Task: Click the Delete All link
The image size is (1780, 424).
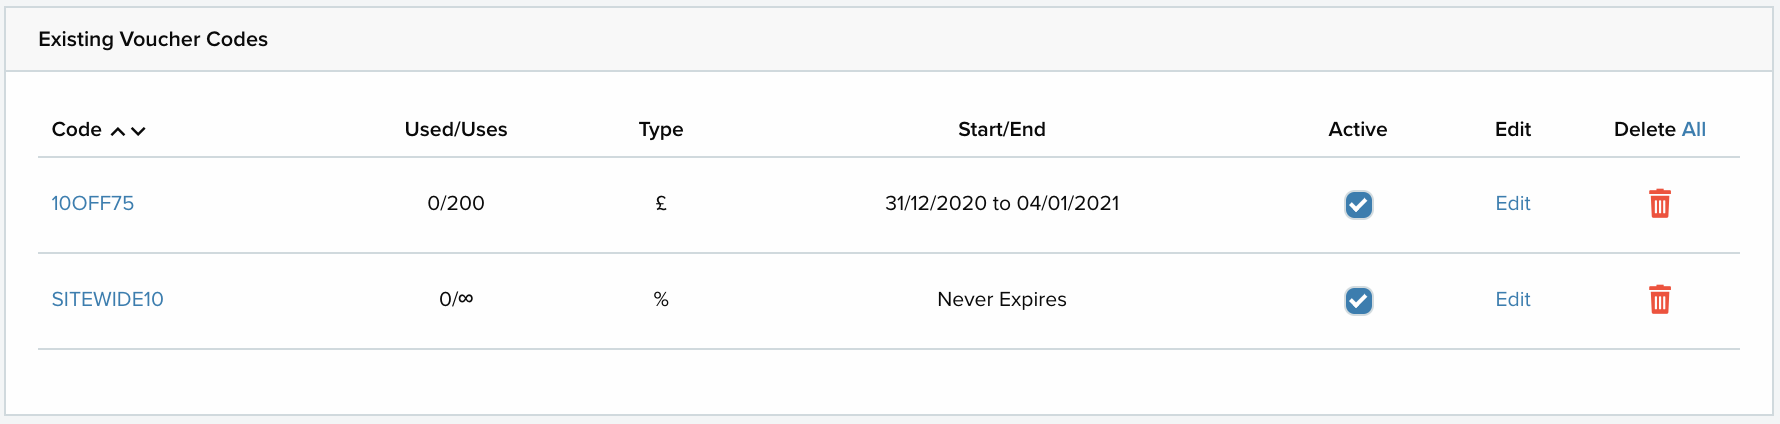Action: 1693,129
